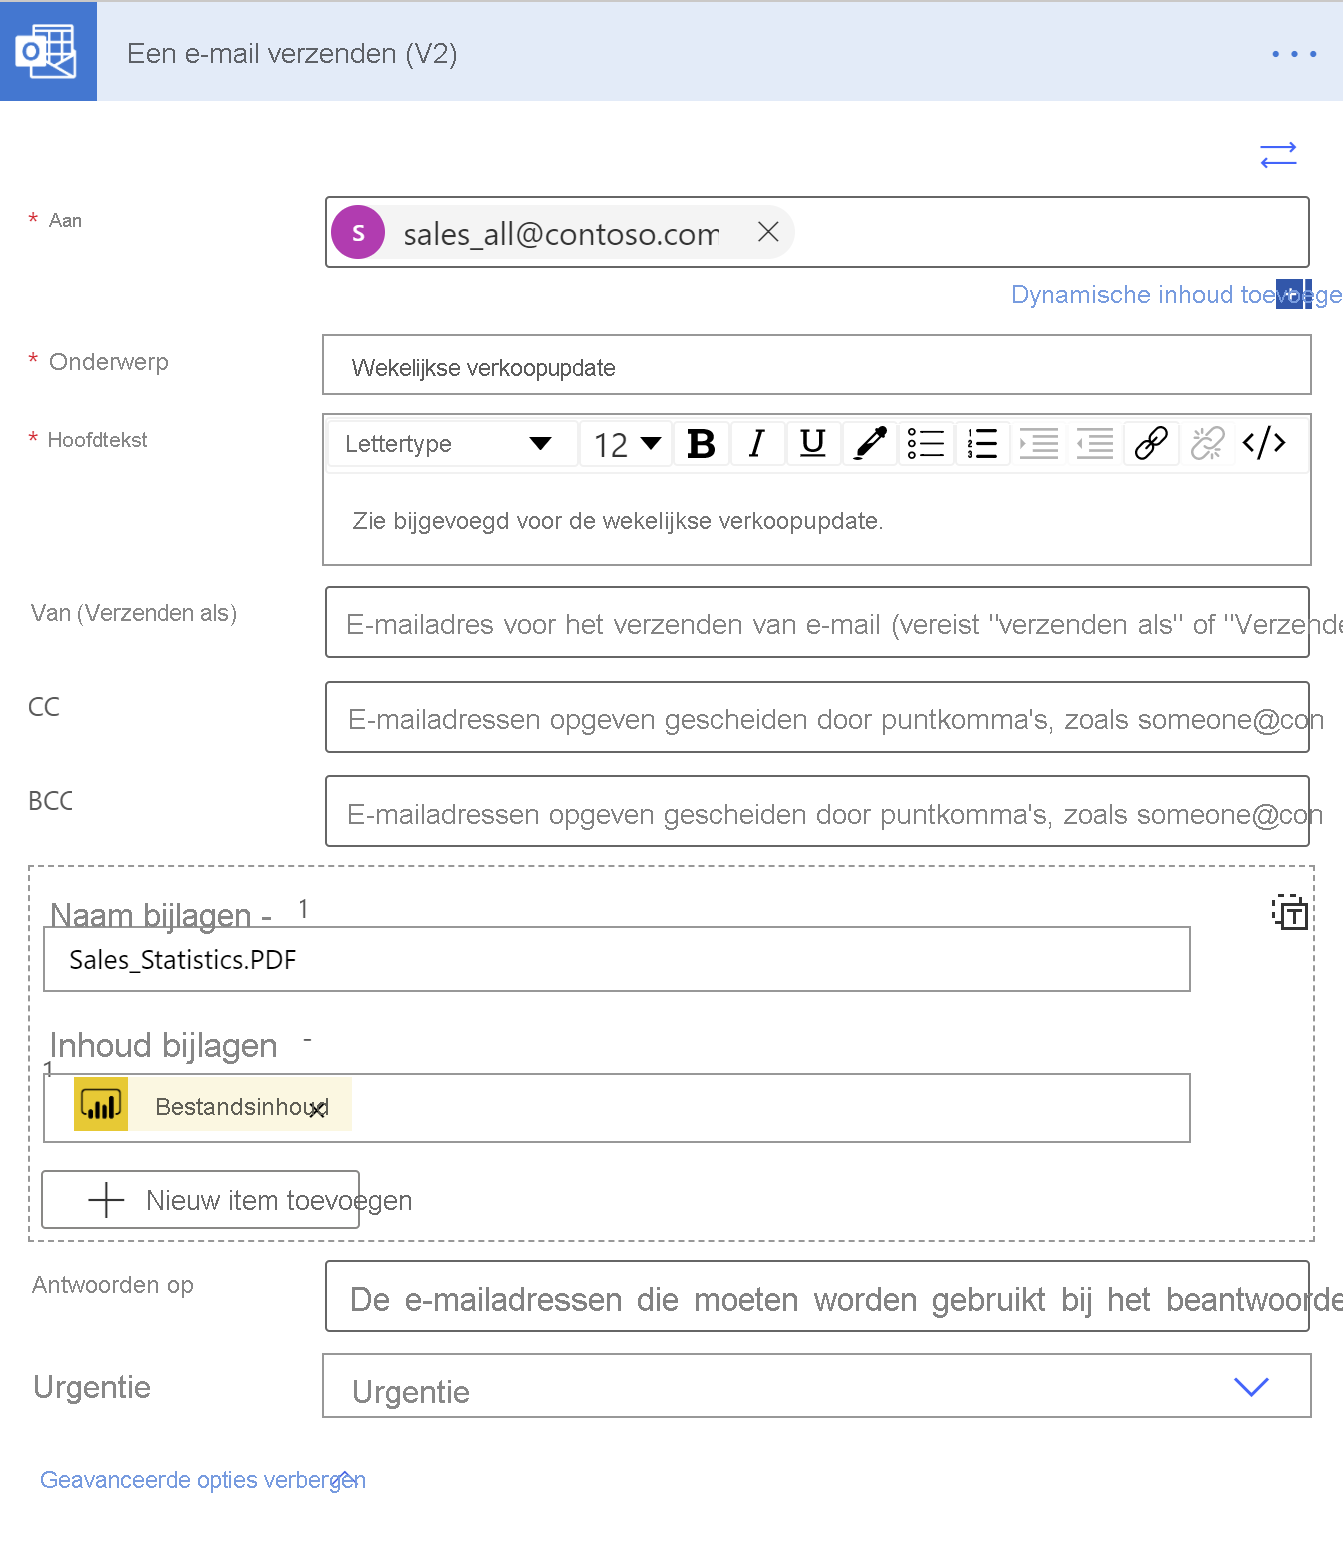Toggle bold formatting
1343x1545 pixels.
click(x=701, y=443)
